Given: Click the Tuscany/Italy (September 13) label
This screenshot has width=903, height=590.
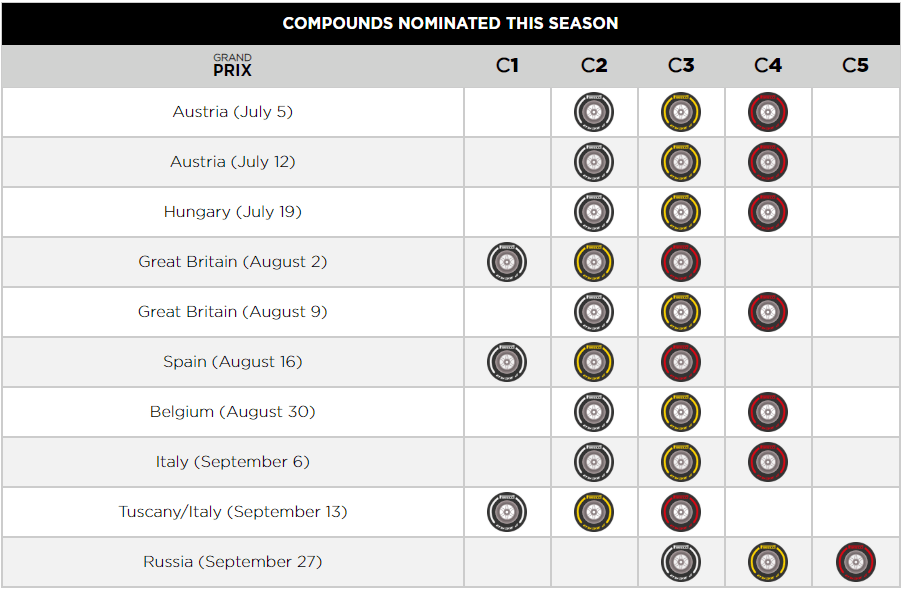Looking at the screenshot, I should (x=233, y=512).
